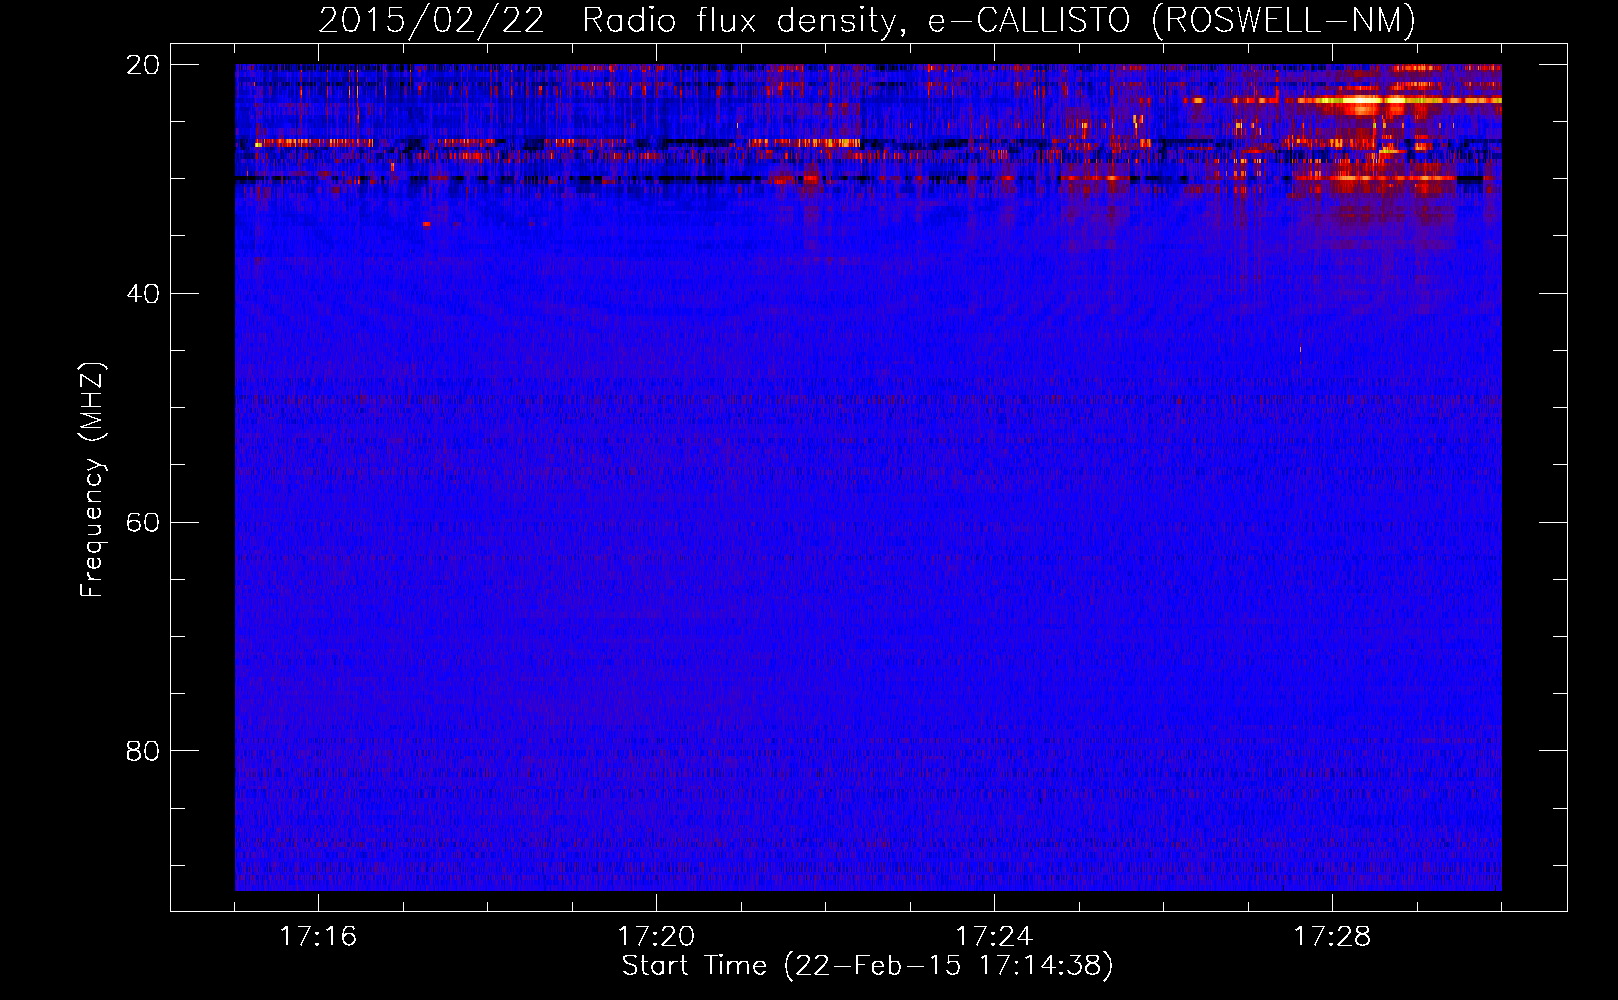The height and width of the screenshot is (1000, 1618).
Task: Click the bright yellow burst near 17:28
Action: tap(1362, 101)
